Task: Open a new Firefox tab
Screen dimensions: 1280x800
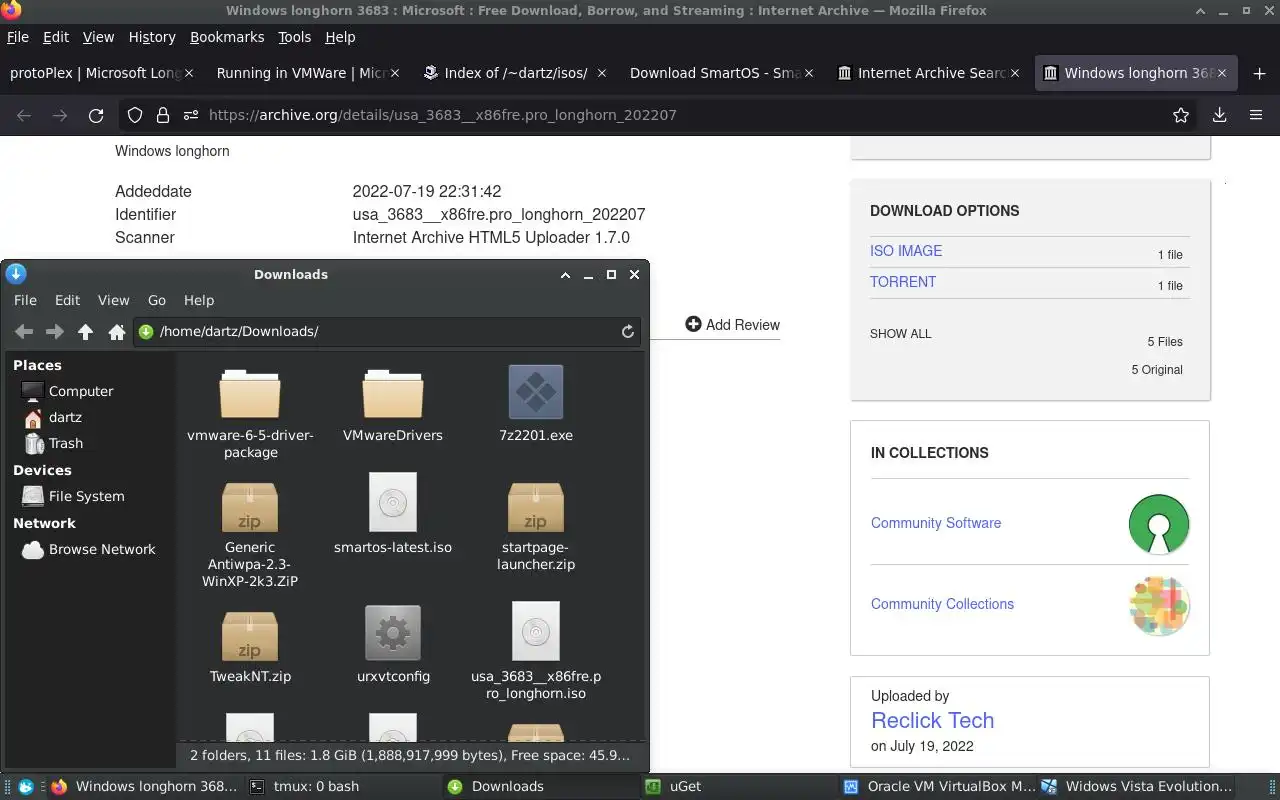Action: pos(1259,73)
